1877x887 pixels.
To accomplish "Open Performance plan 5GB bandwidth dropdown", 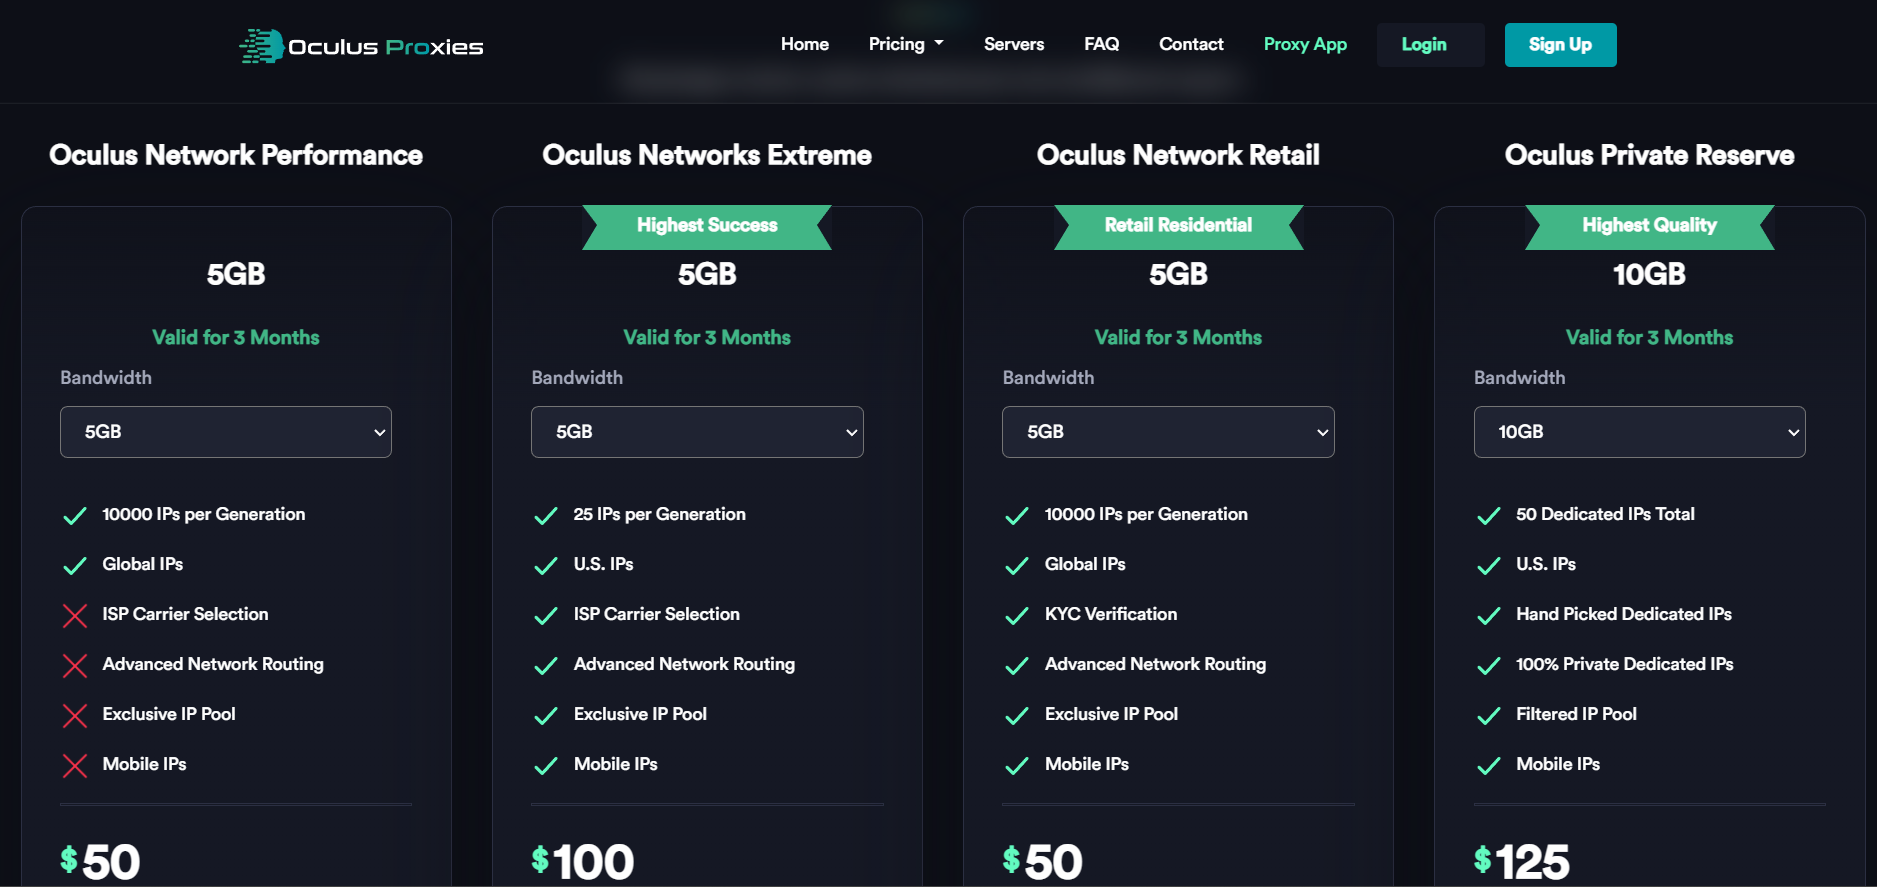I will [226, 432].
